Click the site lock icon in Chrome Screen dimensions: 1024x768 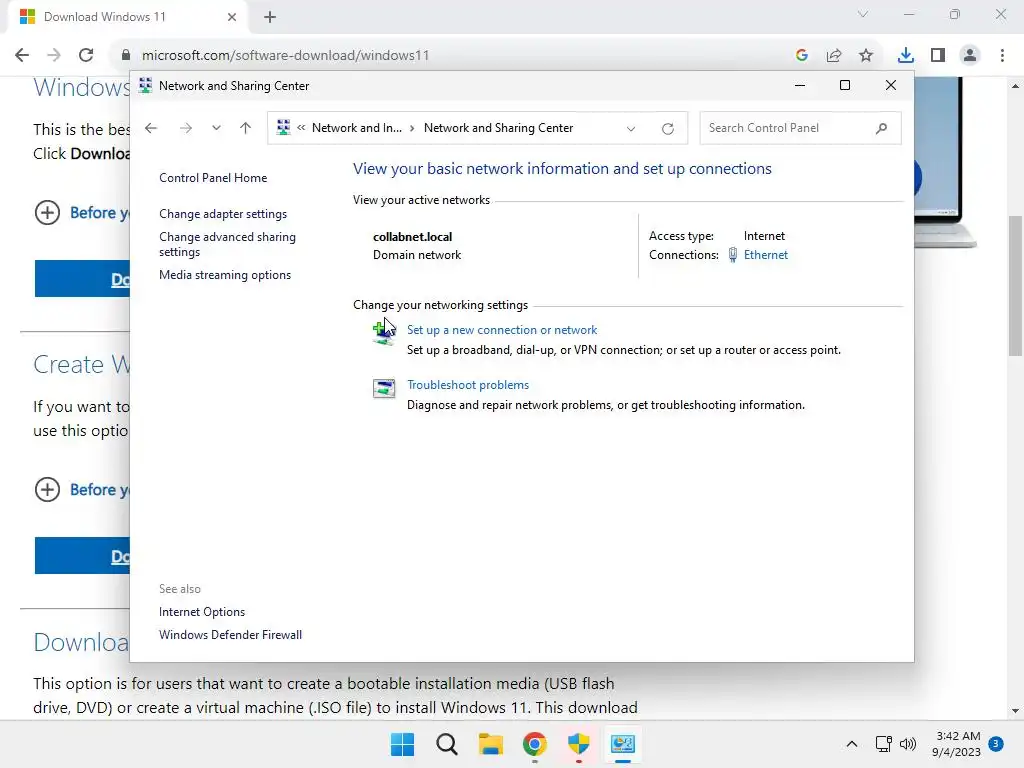[x=126, y=55]
